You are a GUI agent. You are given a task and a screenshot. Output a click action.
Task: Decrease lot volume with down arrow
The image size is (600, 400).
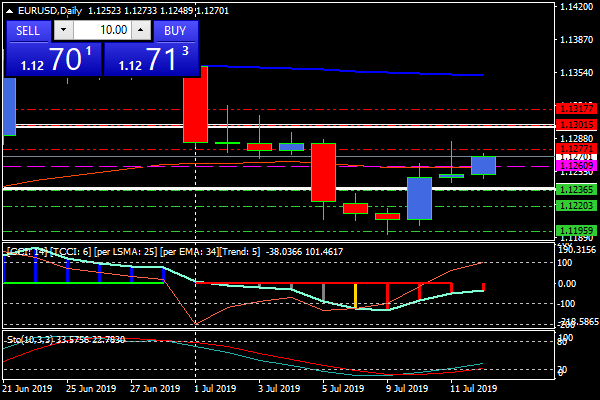64,30
